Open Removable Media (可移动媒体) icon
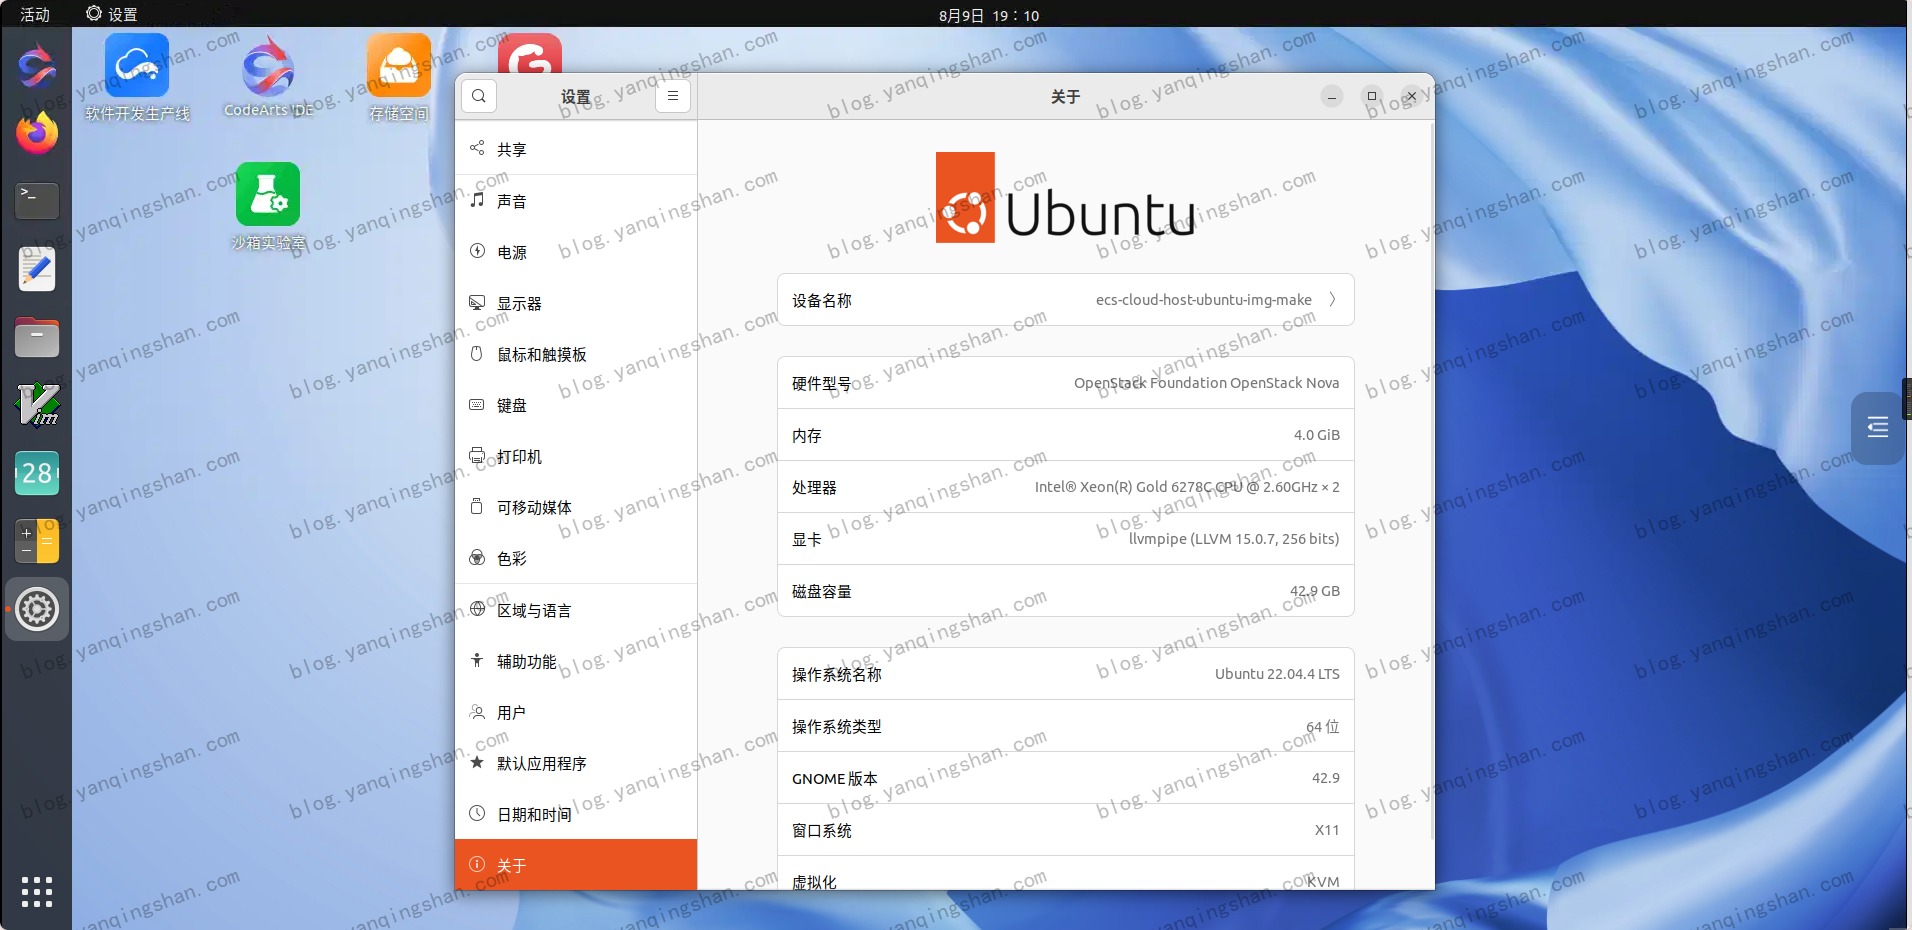The image size is (1912, 930). pyautogui.click(x=477, y=506)
